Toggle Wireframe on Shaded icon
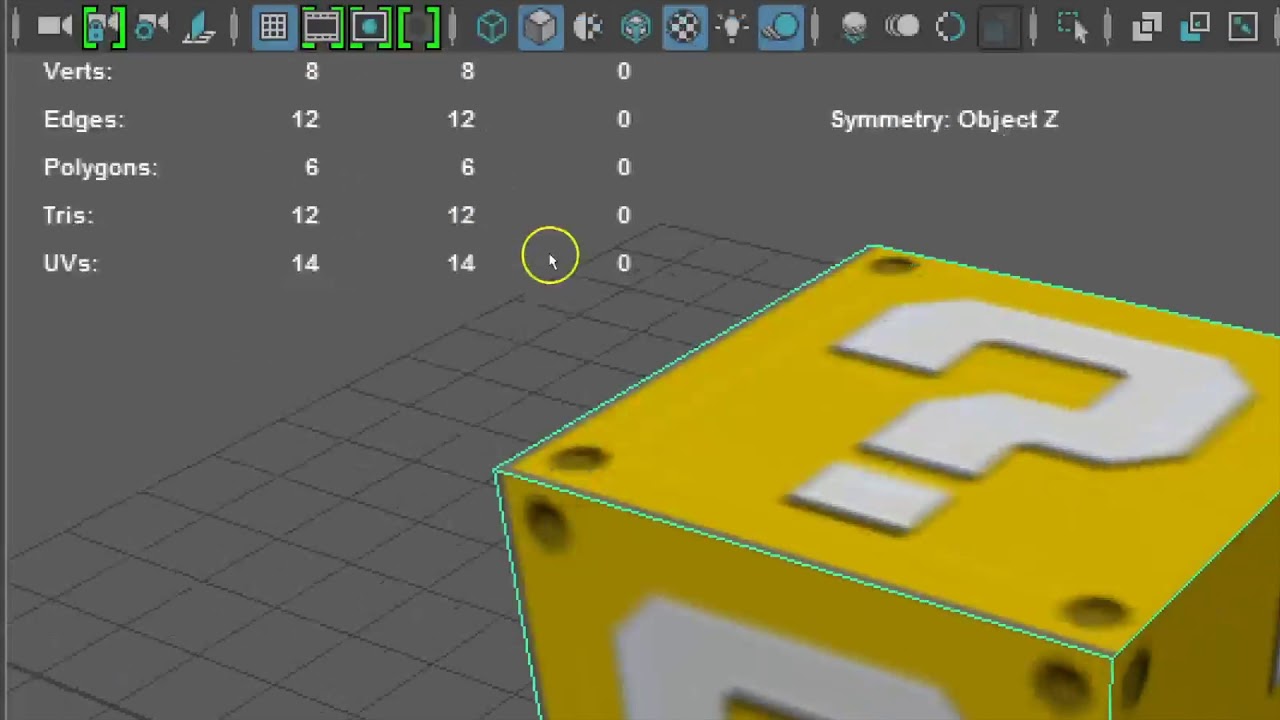This screenshot has width=1280, height=720. click(x=636, y=27)
